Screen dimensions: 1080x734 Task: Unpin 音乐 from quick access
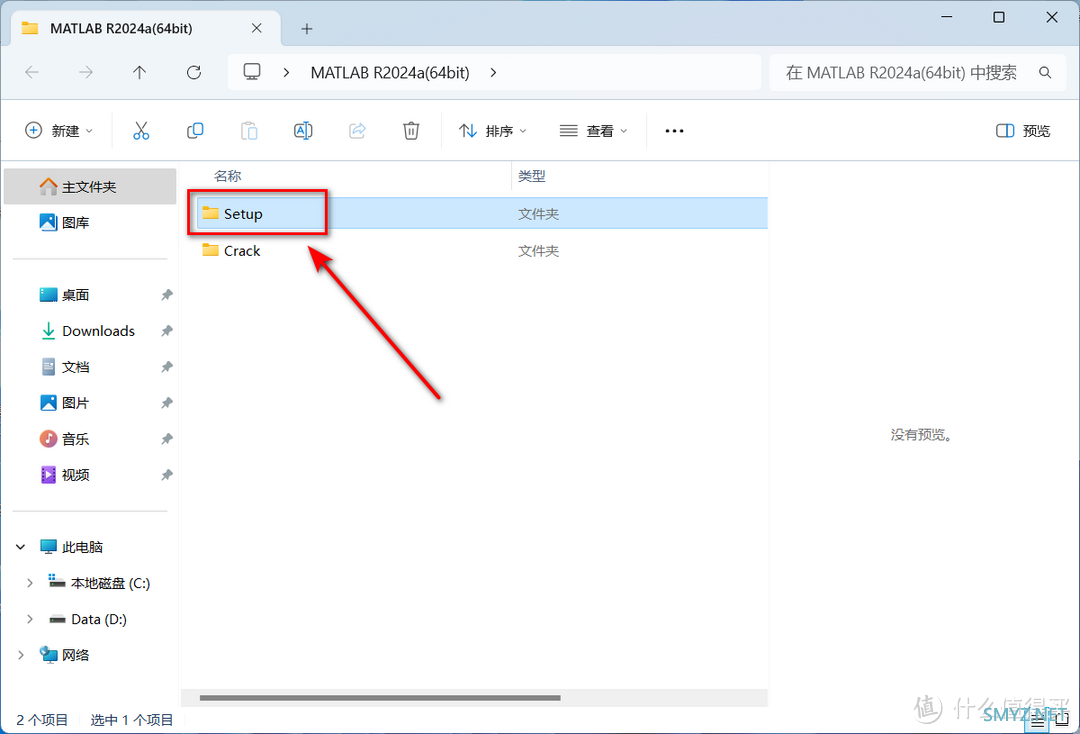point(167,439)
